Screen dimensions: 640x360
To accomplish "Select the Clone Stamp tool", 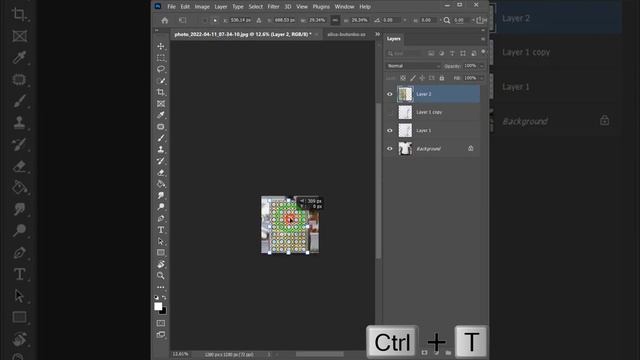I will [x=161, y=149].
